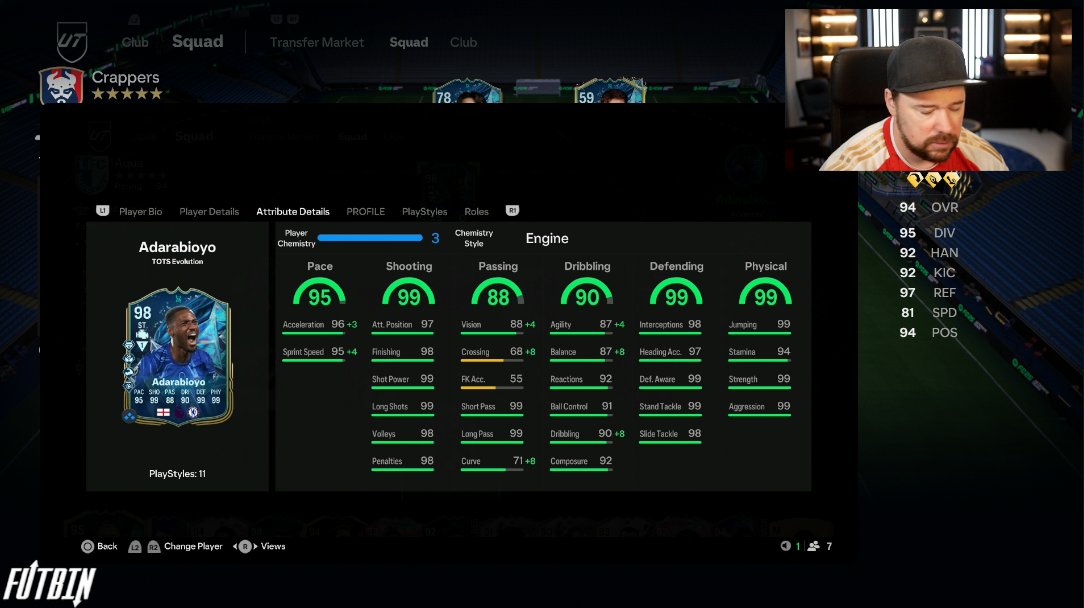The image size is (1084, 608).
Task: Click the Jumping 99 attribute row
Action: [759, 326]
